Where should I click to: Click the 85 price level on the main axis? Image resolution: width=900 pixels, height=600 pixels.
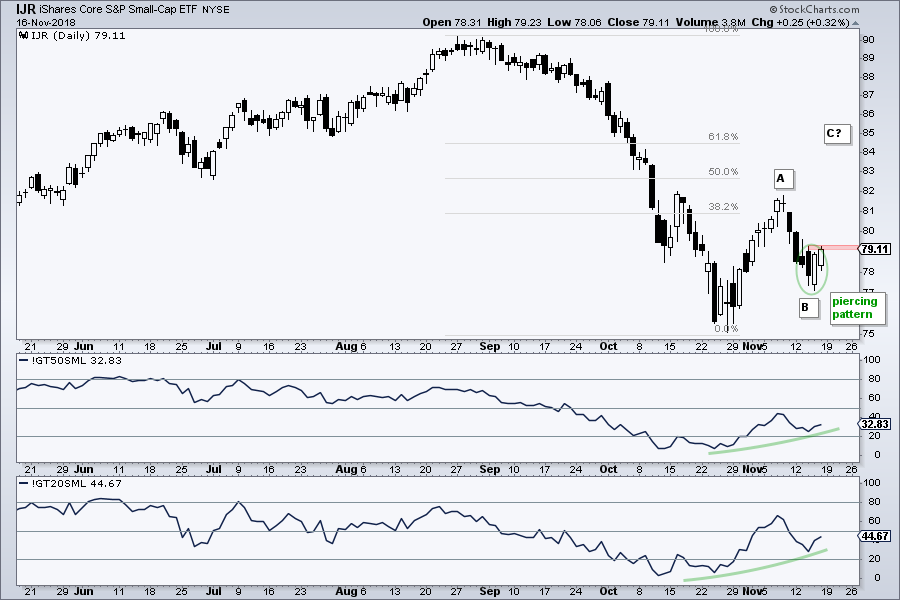click(x=868, y=133)
